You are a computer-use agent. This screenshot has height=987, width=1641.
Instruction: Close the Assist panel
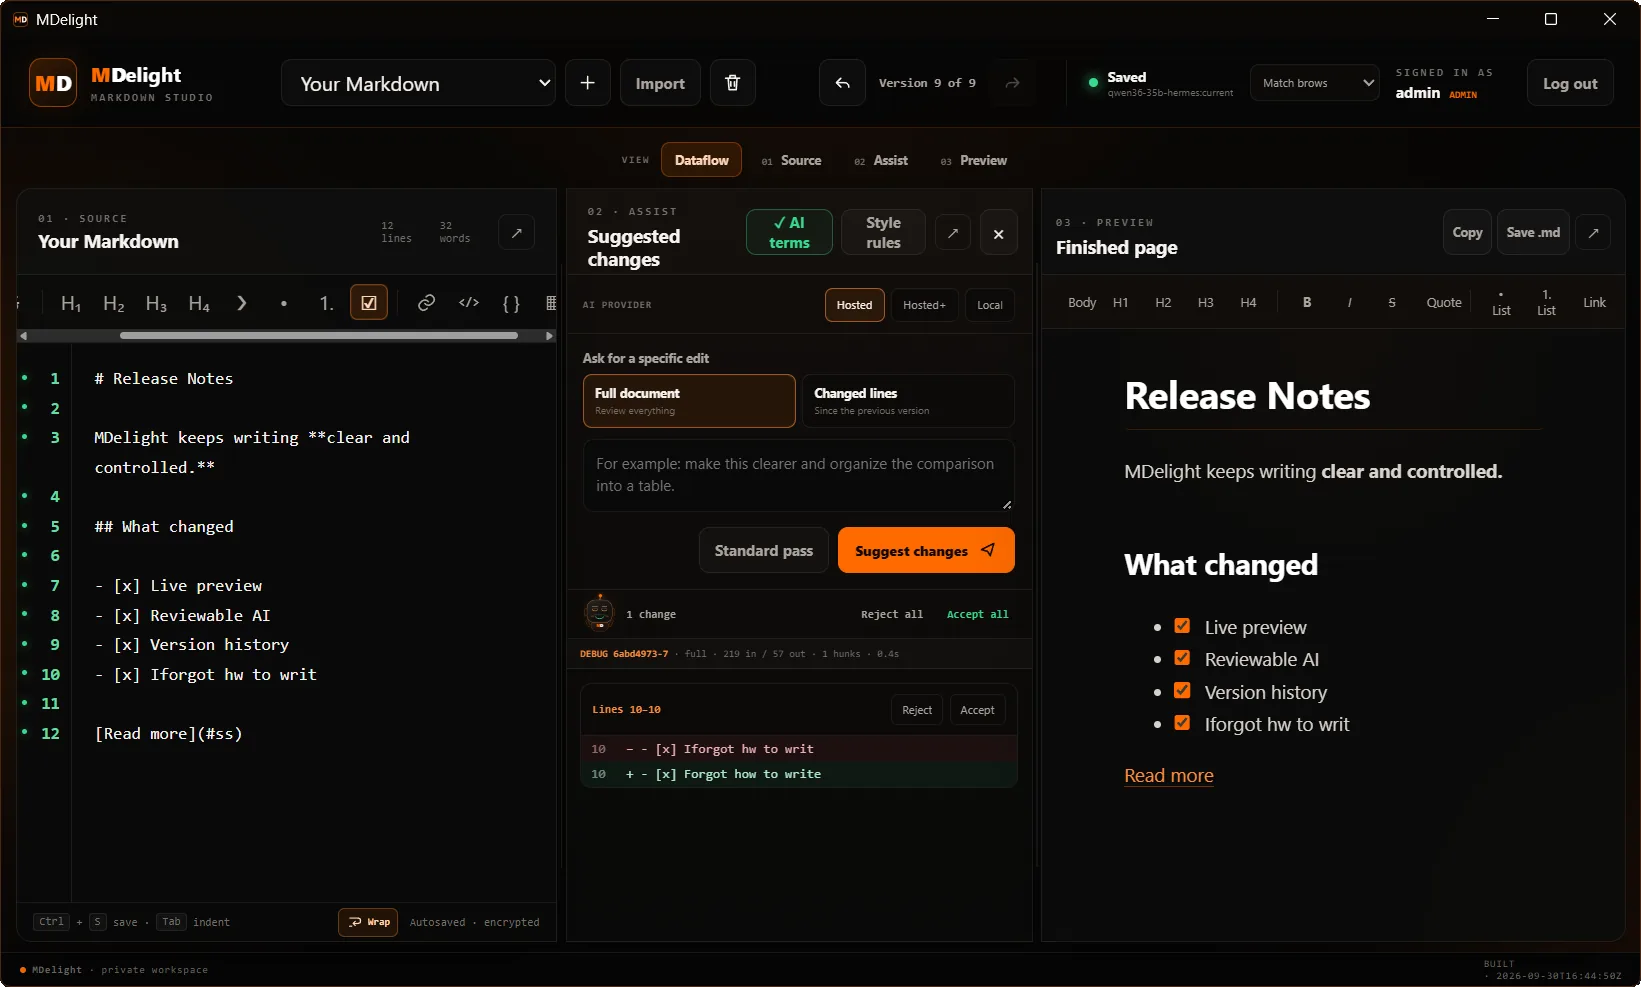pyautogui.click(x=998, y=234)
